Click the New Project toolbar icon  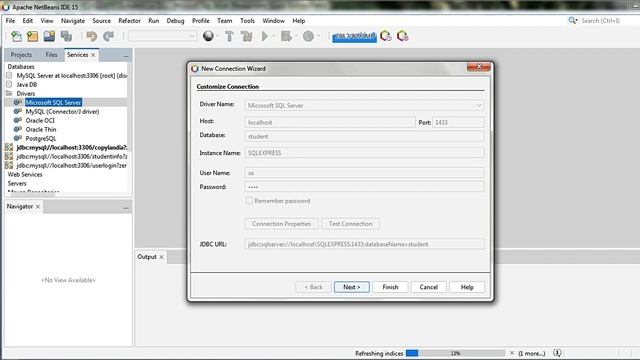pos(32,36)
